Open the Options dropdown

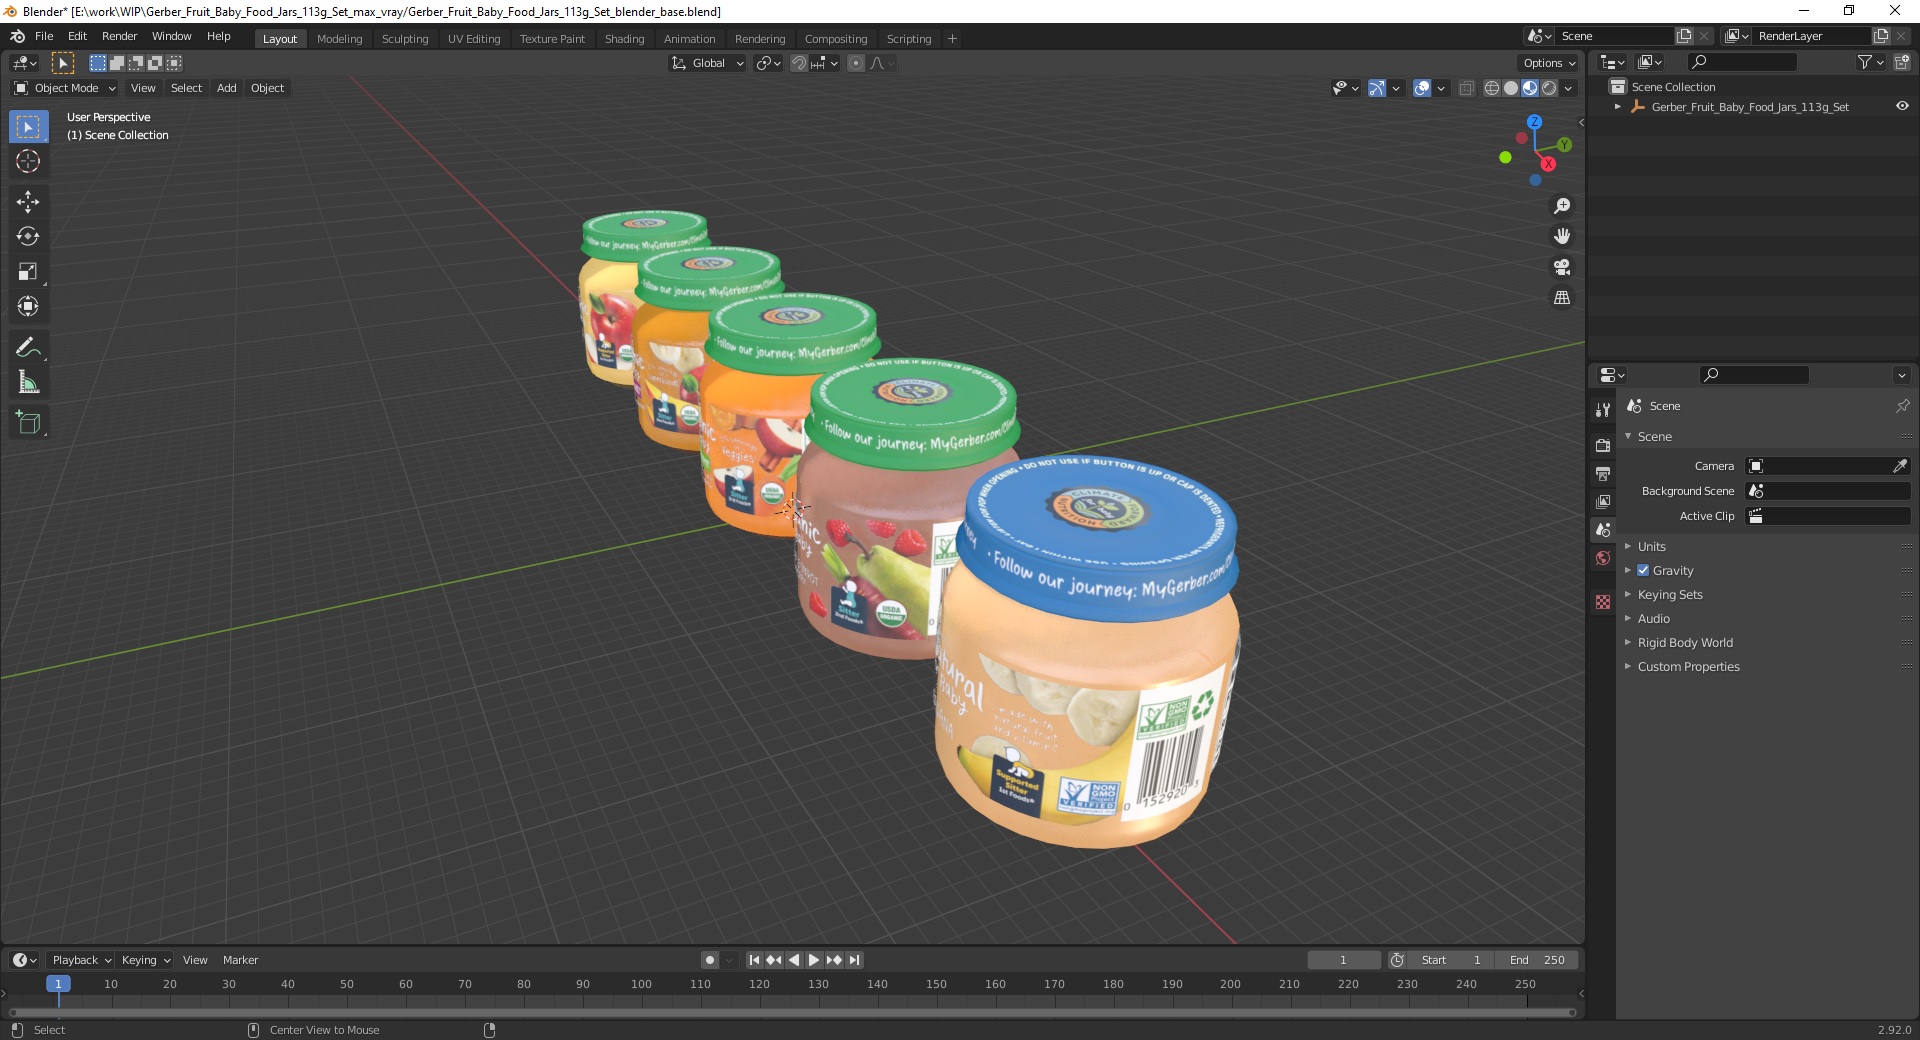pos(1549,63)
